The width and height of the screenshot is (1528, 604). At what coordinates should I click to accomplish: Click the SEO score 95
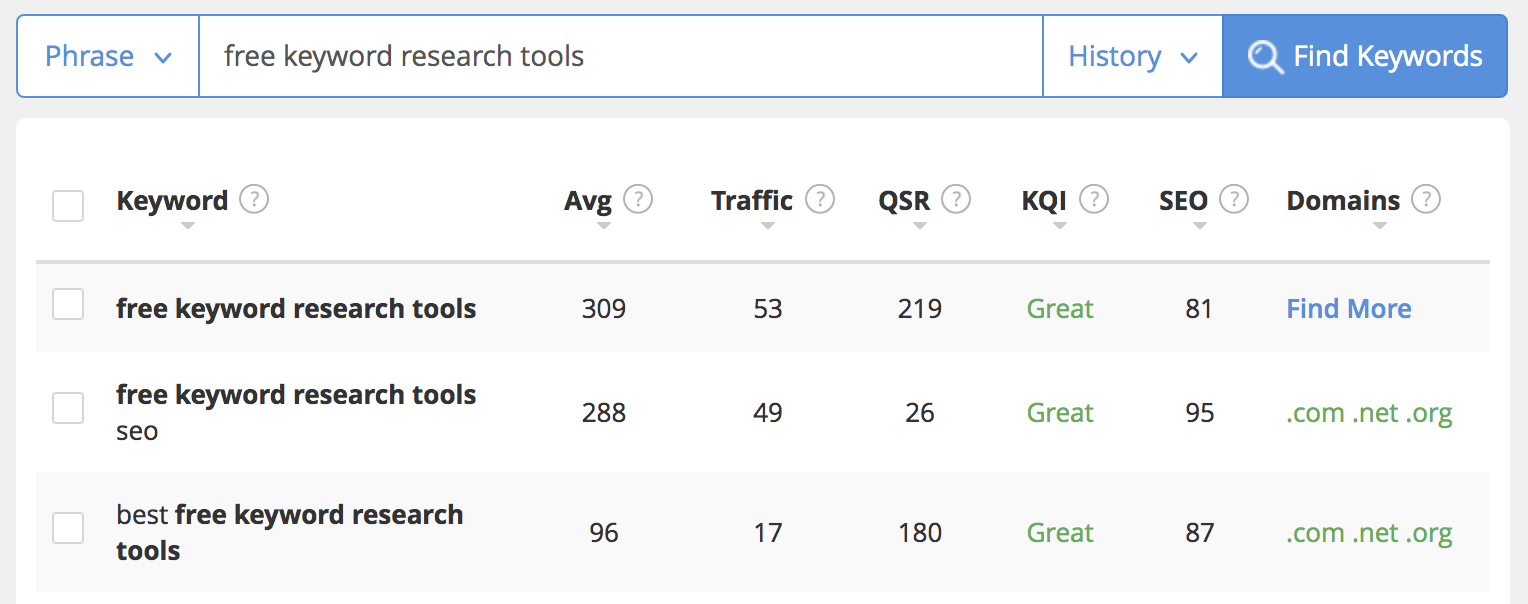(x=1199, y=413)
